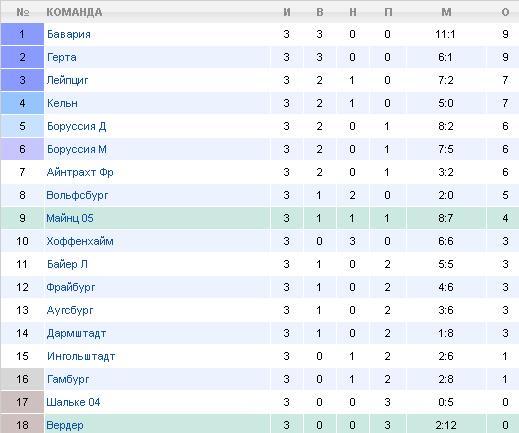
Task: Select the Аугсбург team link
Action: [x=70, y=310]
